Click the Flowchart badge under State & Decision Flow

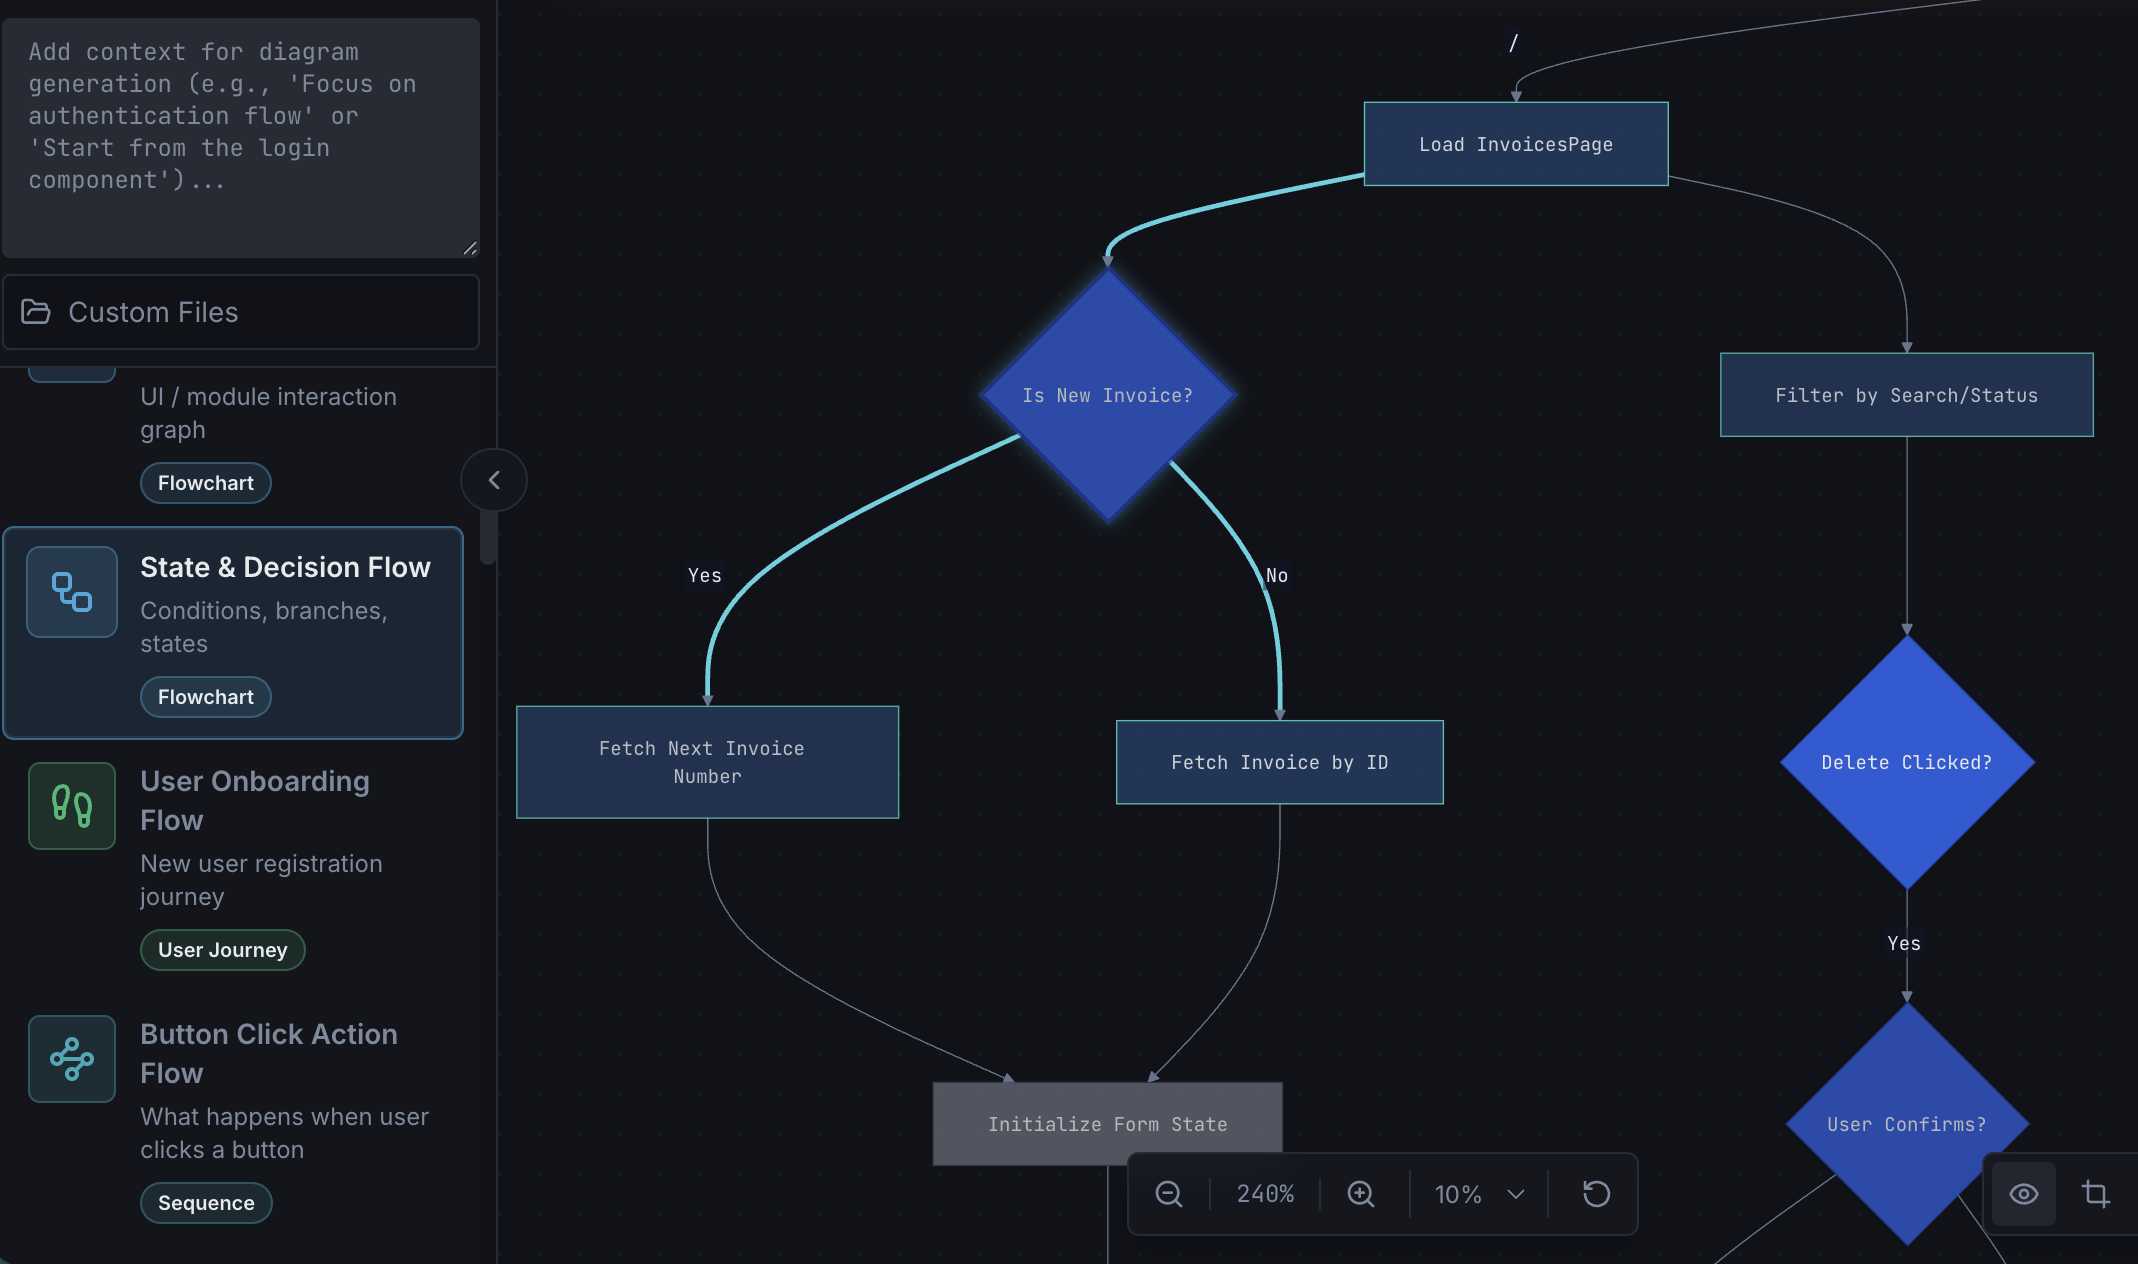click(x=205, y=696)
